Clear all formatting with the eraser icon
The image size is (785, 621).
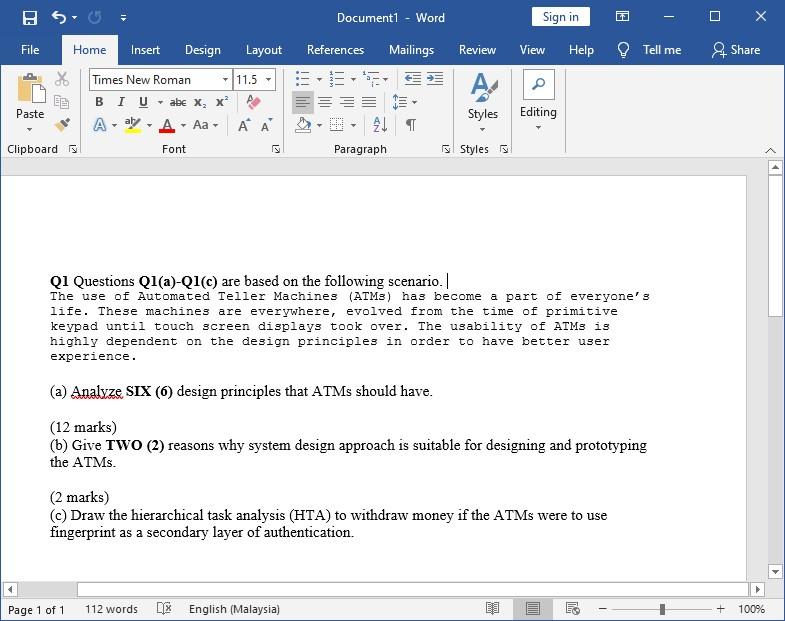point(253,102)
